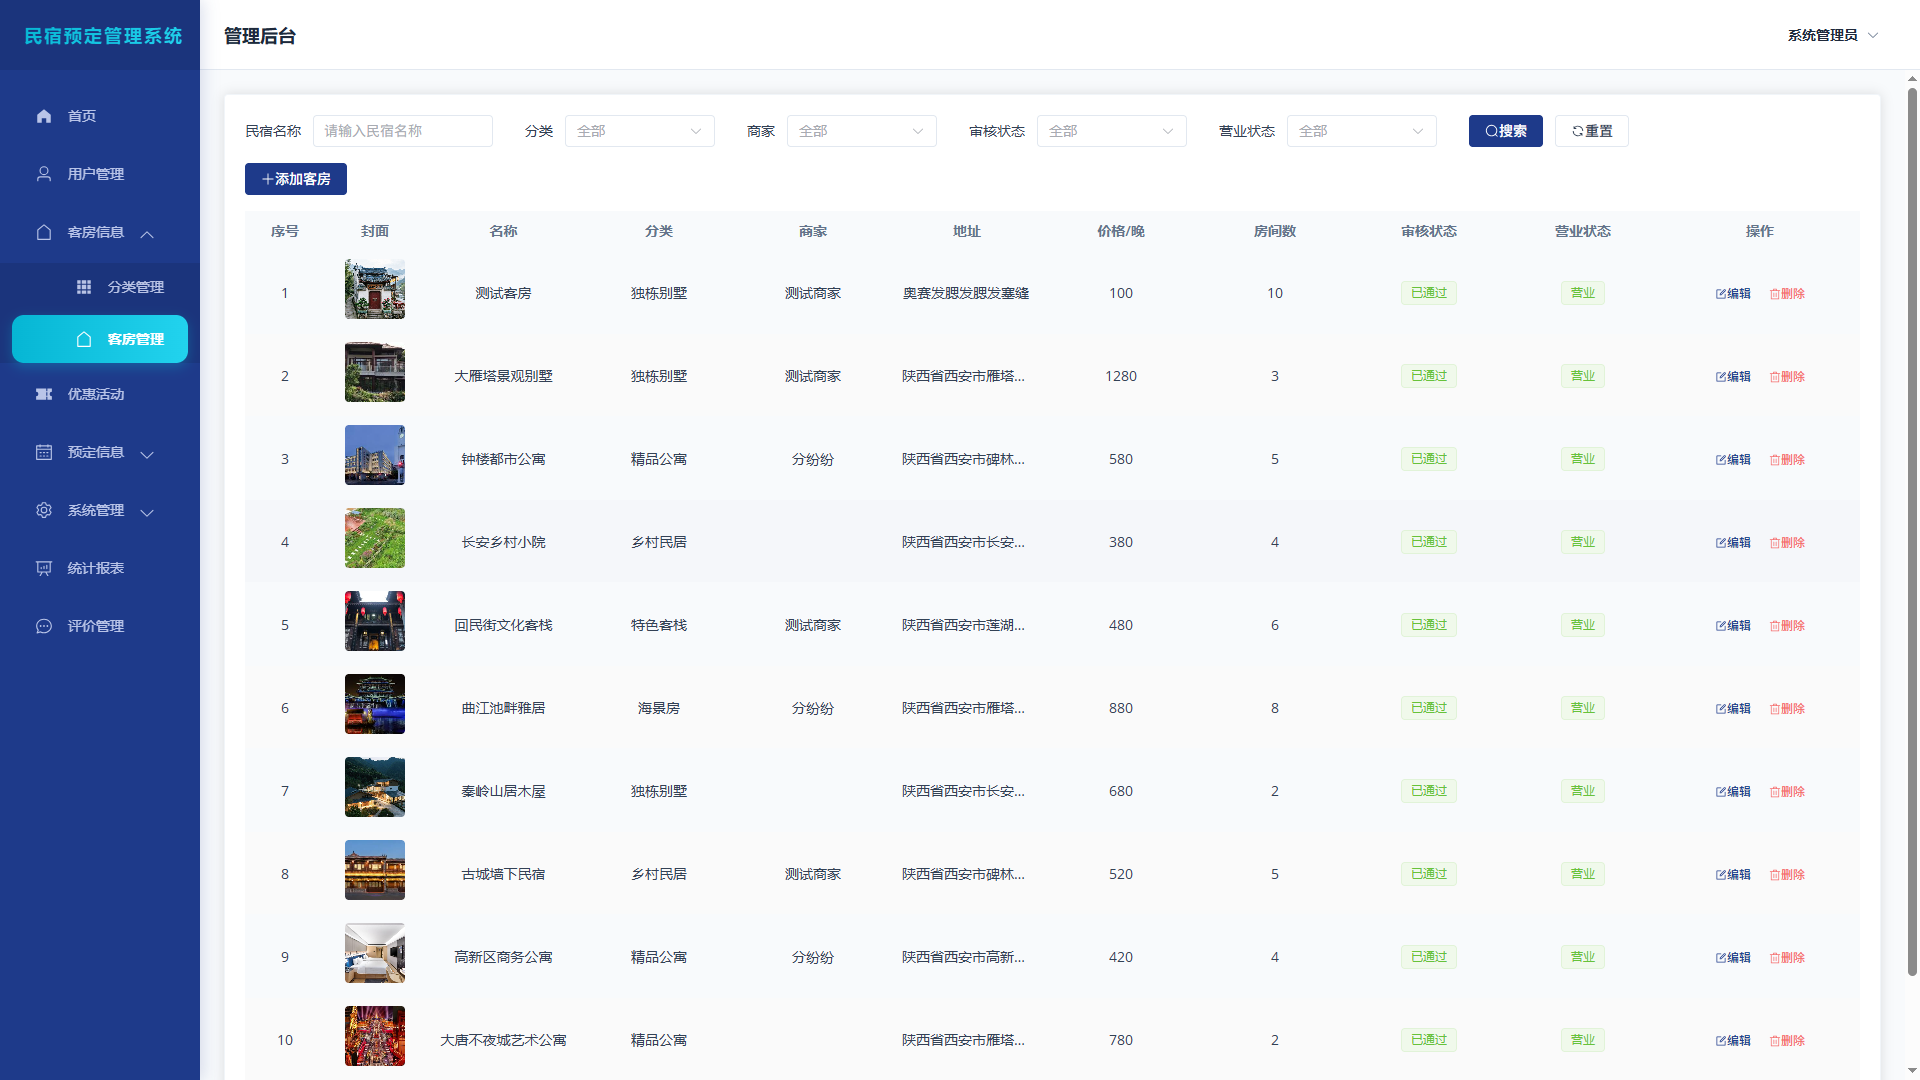The height and width of the screenshot is (1080, 1920).
Task: Click the 统计报表 chart icon
Action: (x=44, y=568)
